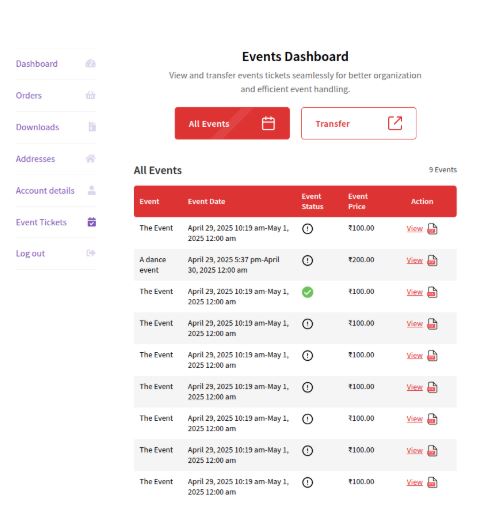Open View link for A dance event

414,260
